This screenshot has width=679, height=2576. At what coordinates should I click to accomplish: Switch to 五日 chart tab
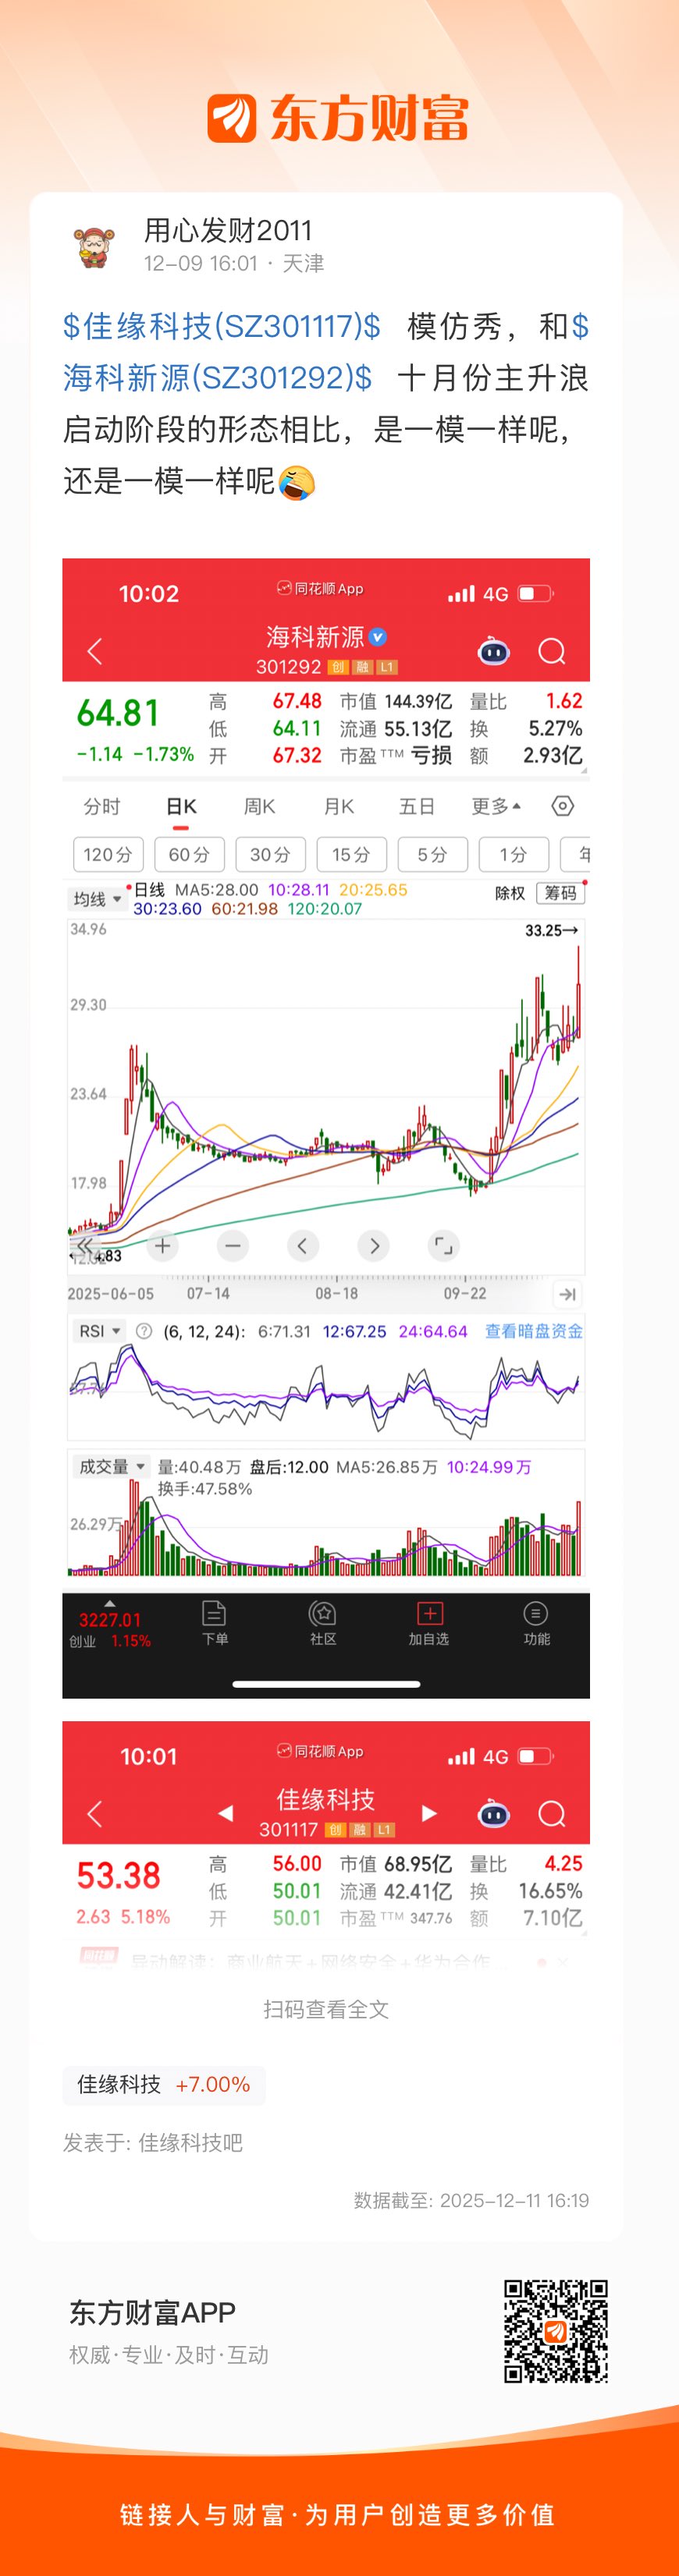(x=417, y=806)
